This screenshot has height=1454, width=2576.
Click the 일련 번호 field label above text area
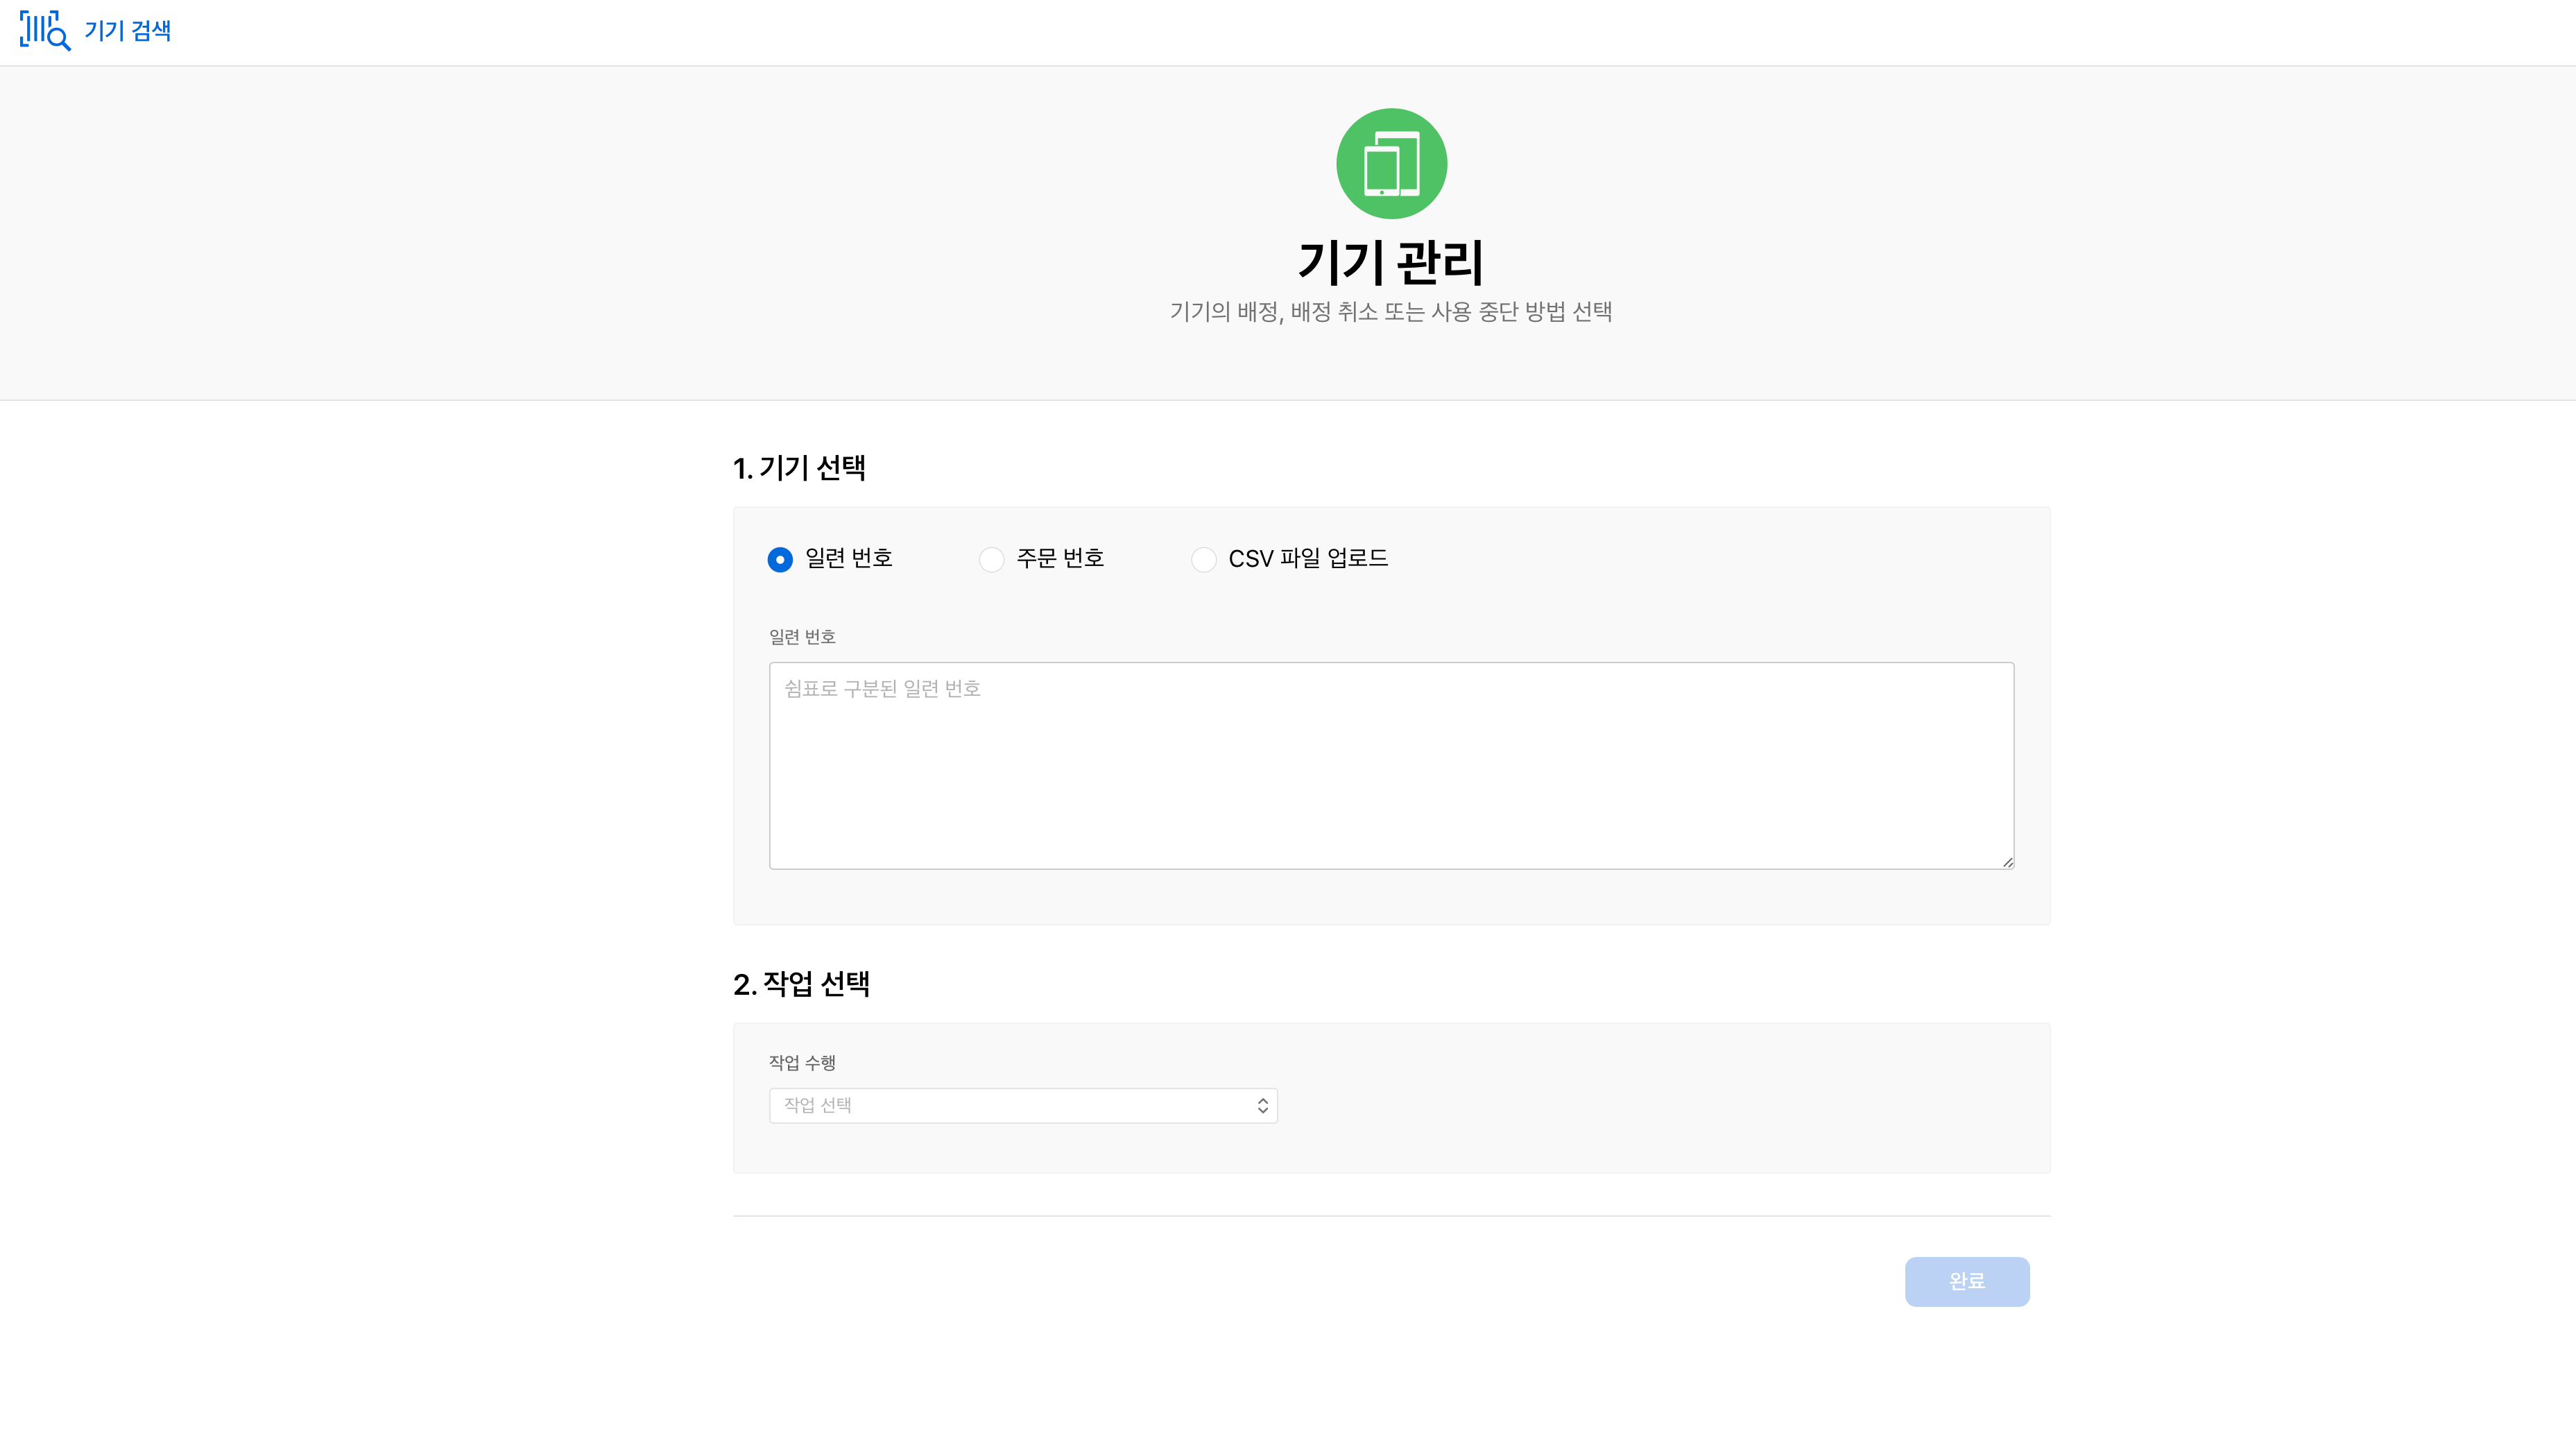click(802, 637)
